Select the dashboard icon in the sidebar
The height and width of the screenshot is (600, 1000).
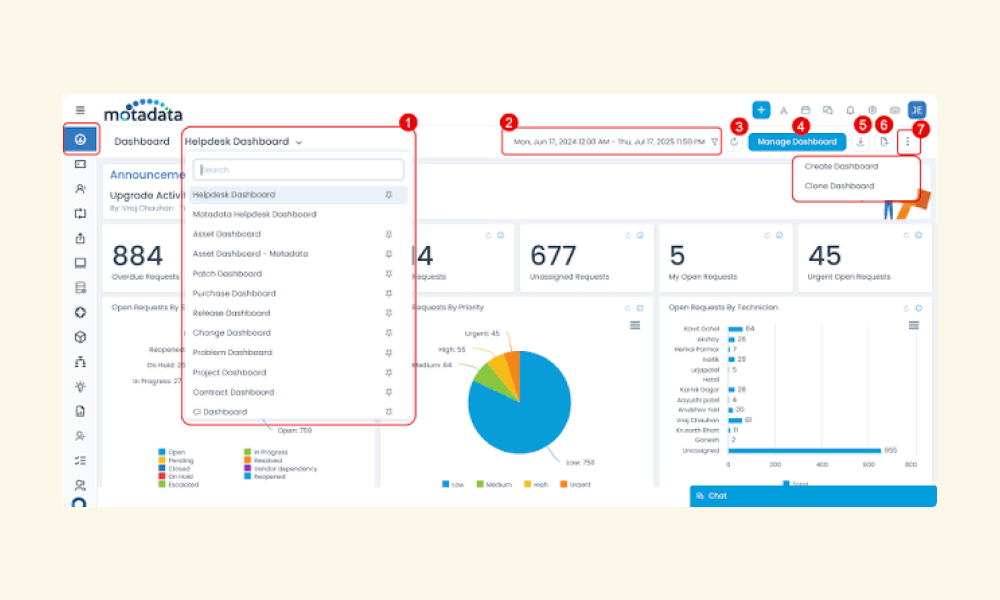[x=80, y=139]
